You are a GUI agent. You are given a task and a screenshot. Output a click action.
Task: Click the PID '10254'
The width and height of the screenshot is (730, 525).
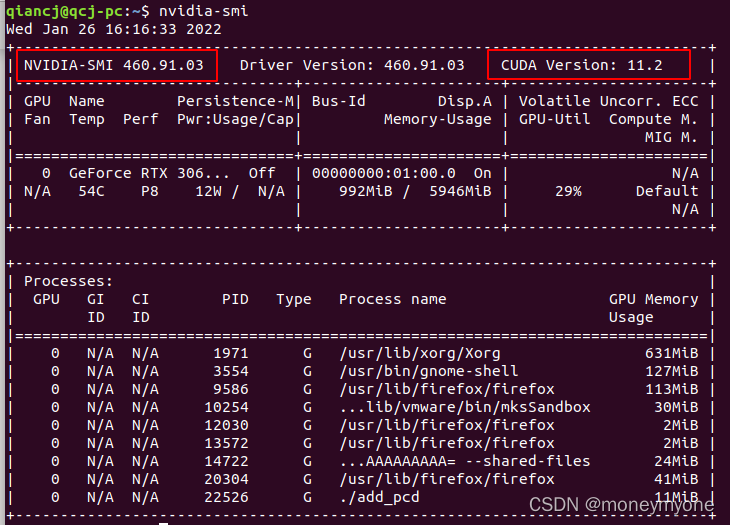[226, 407]
